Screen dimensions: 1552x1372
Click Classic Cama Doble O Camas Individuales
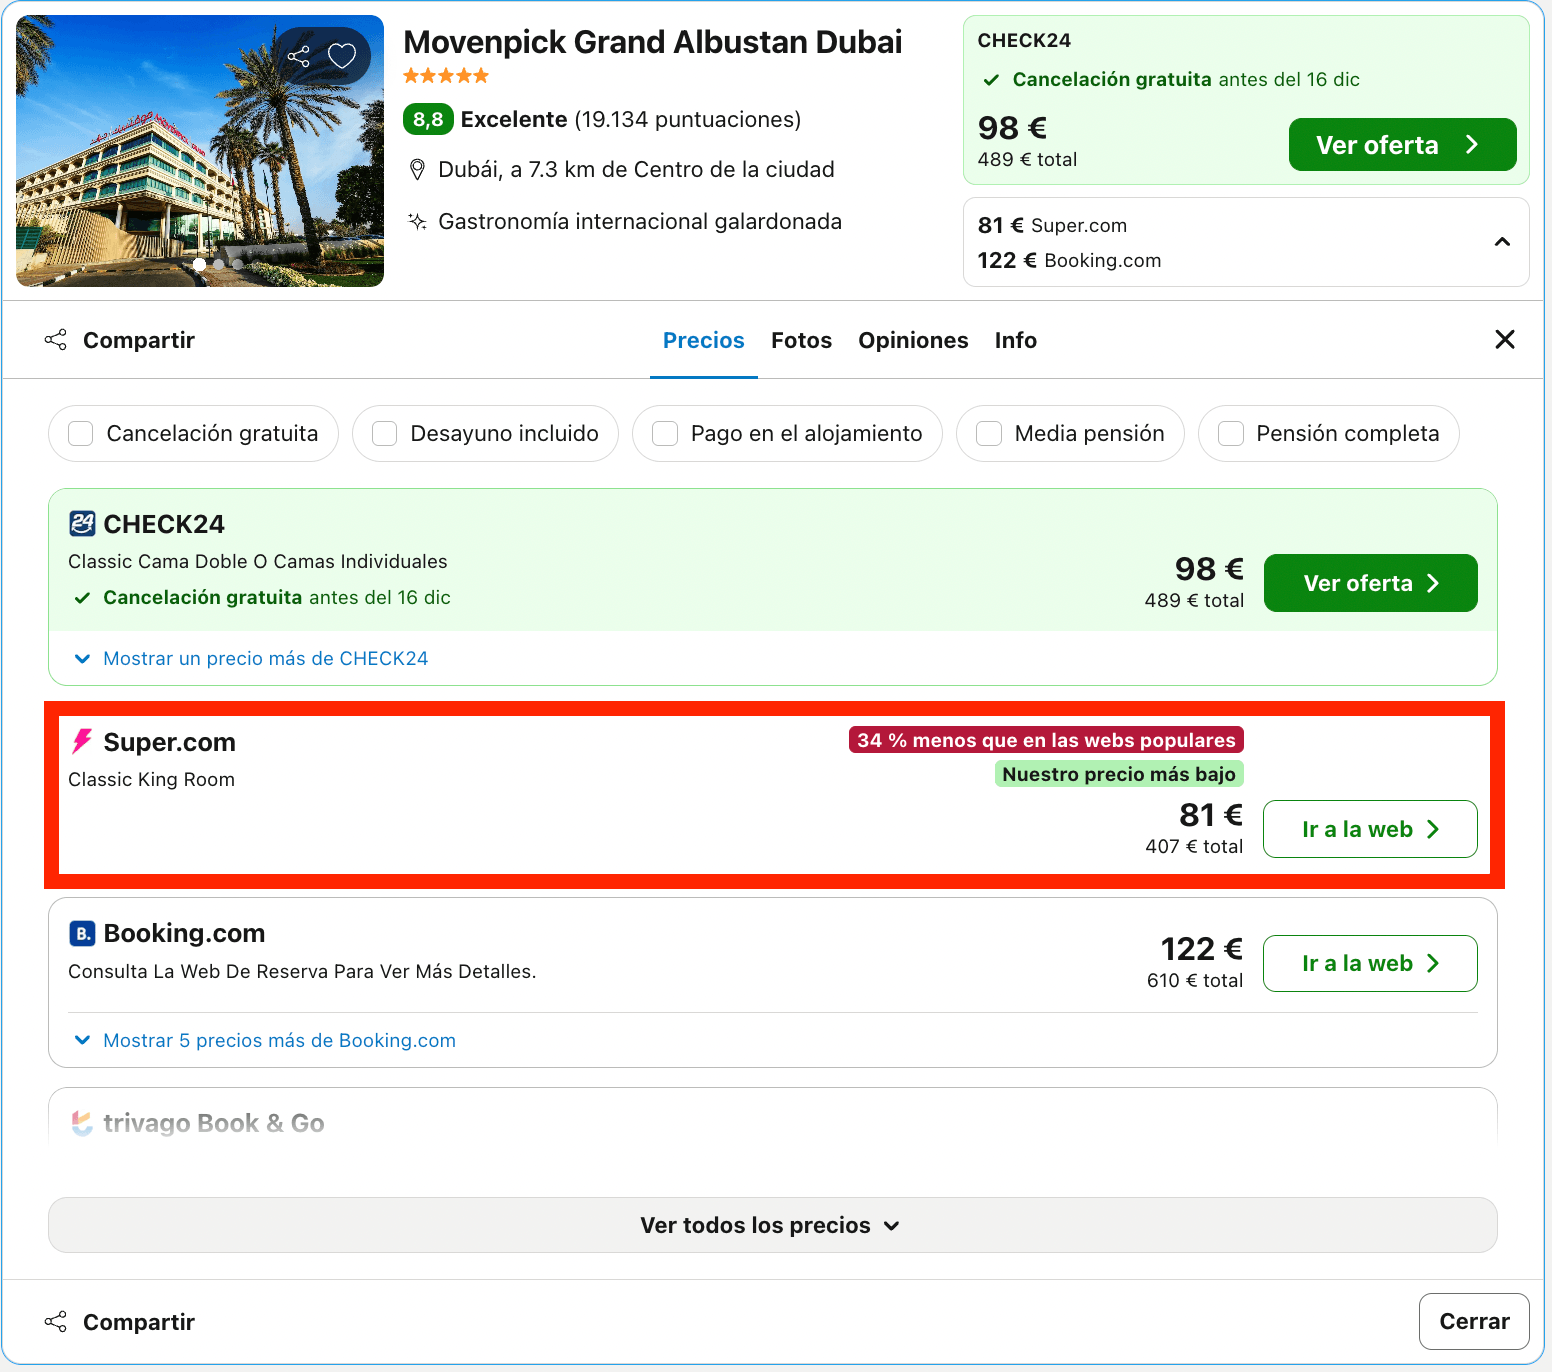[258, 561]
